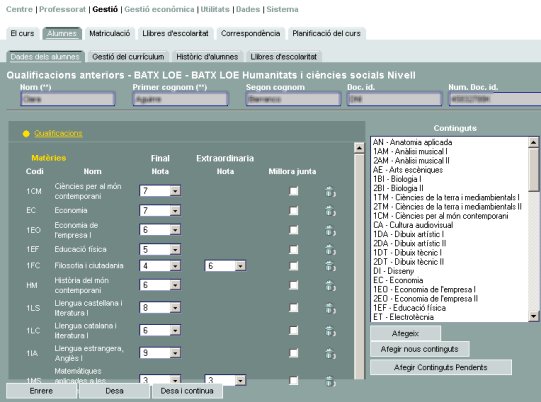Delete the Educació física grade row
Viewport: 541px width, 402px height.
pyautogui.click(x=330, y=250)
